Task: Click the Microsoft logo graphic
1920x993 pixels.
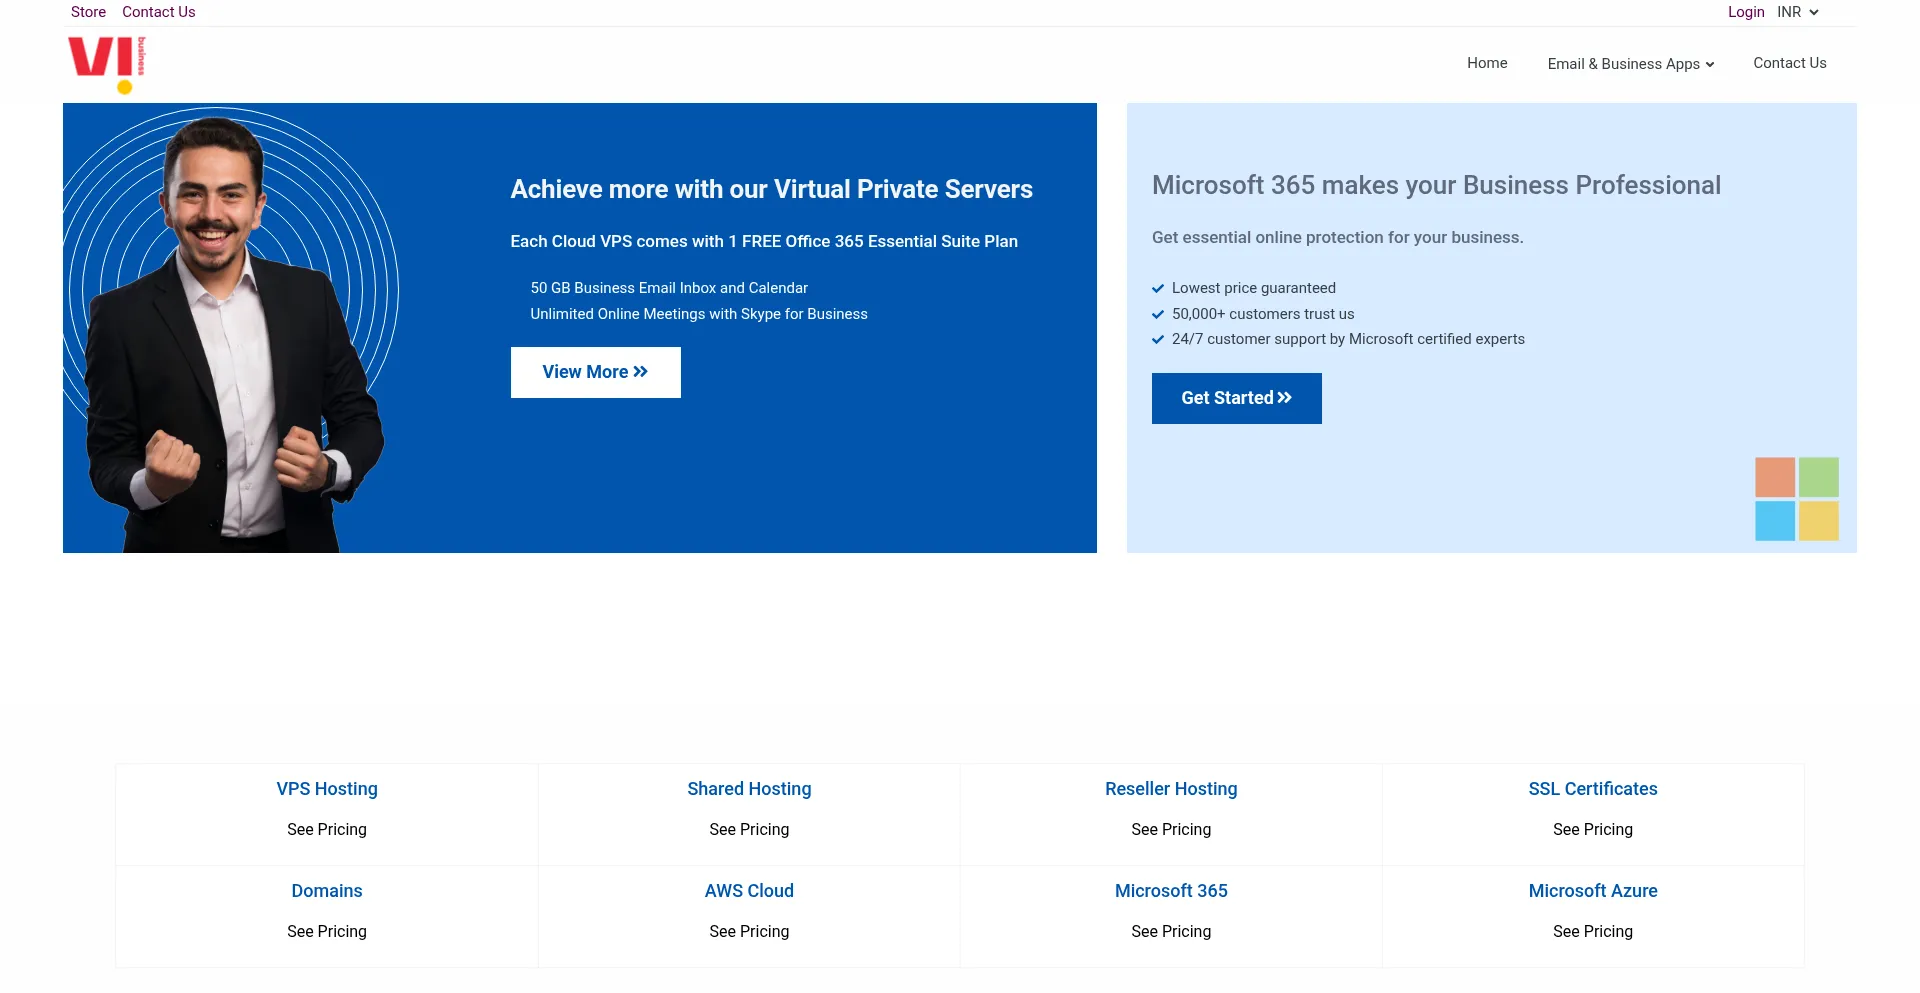Action: click(1796, 498)
